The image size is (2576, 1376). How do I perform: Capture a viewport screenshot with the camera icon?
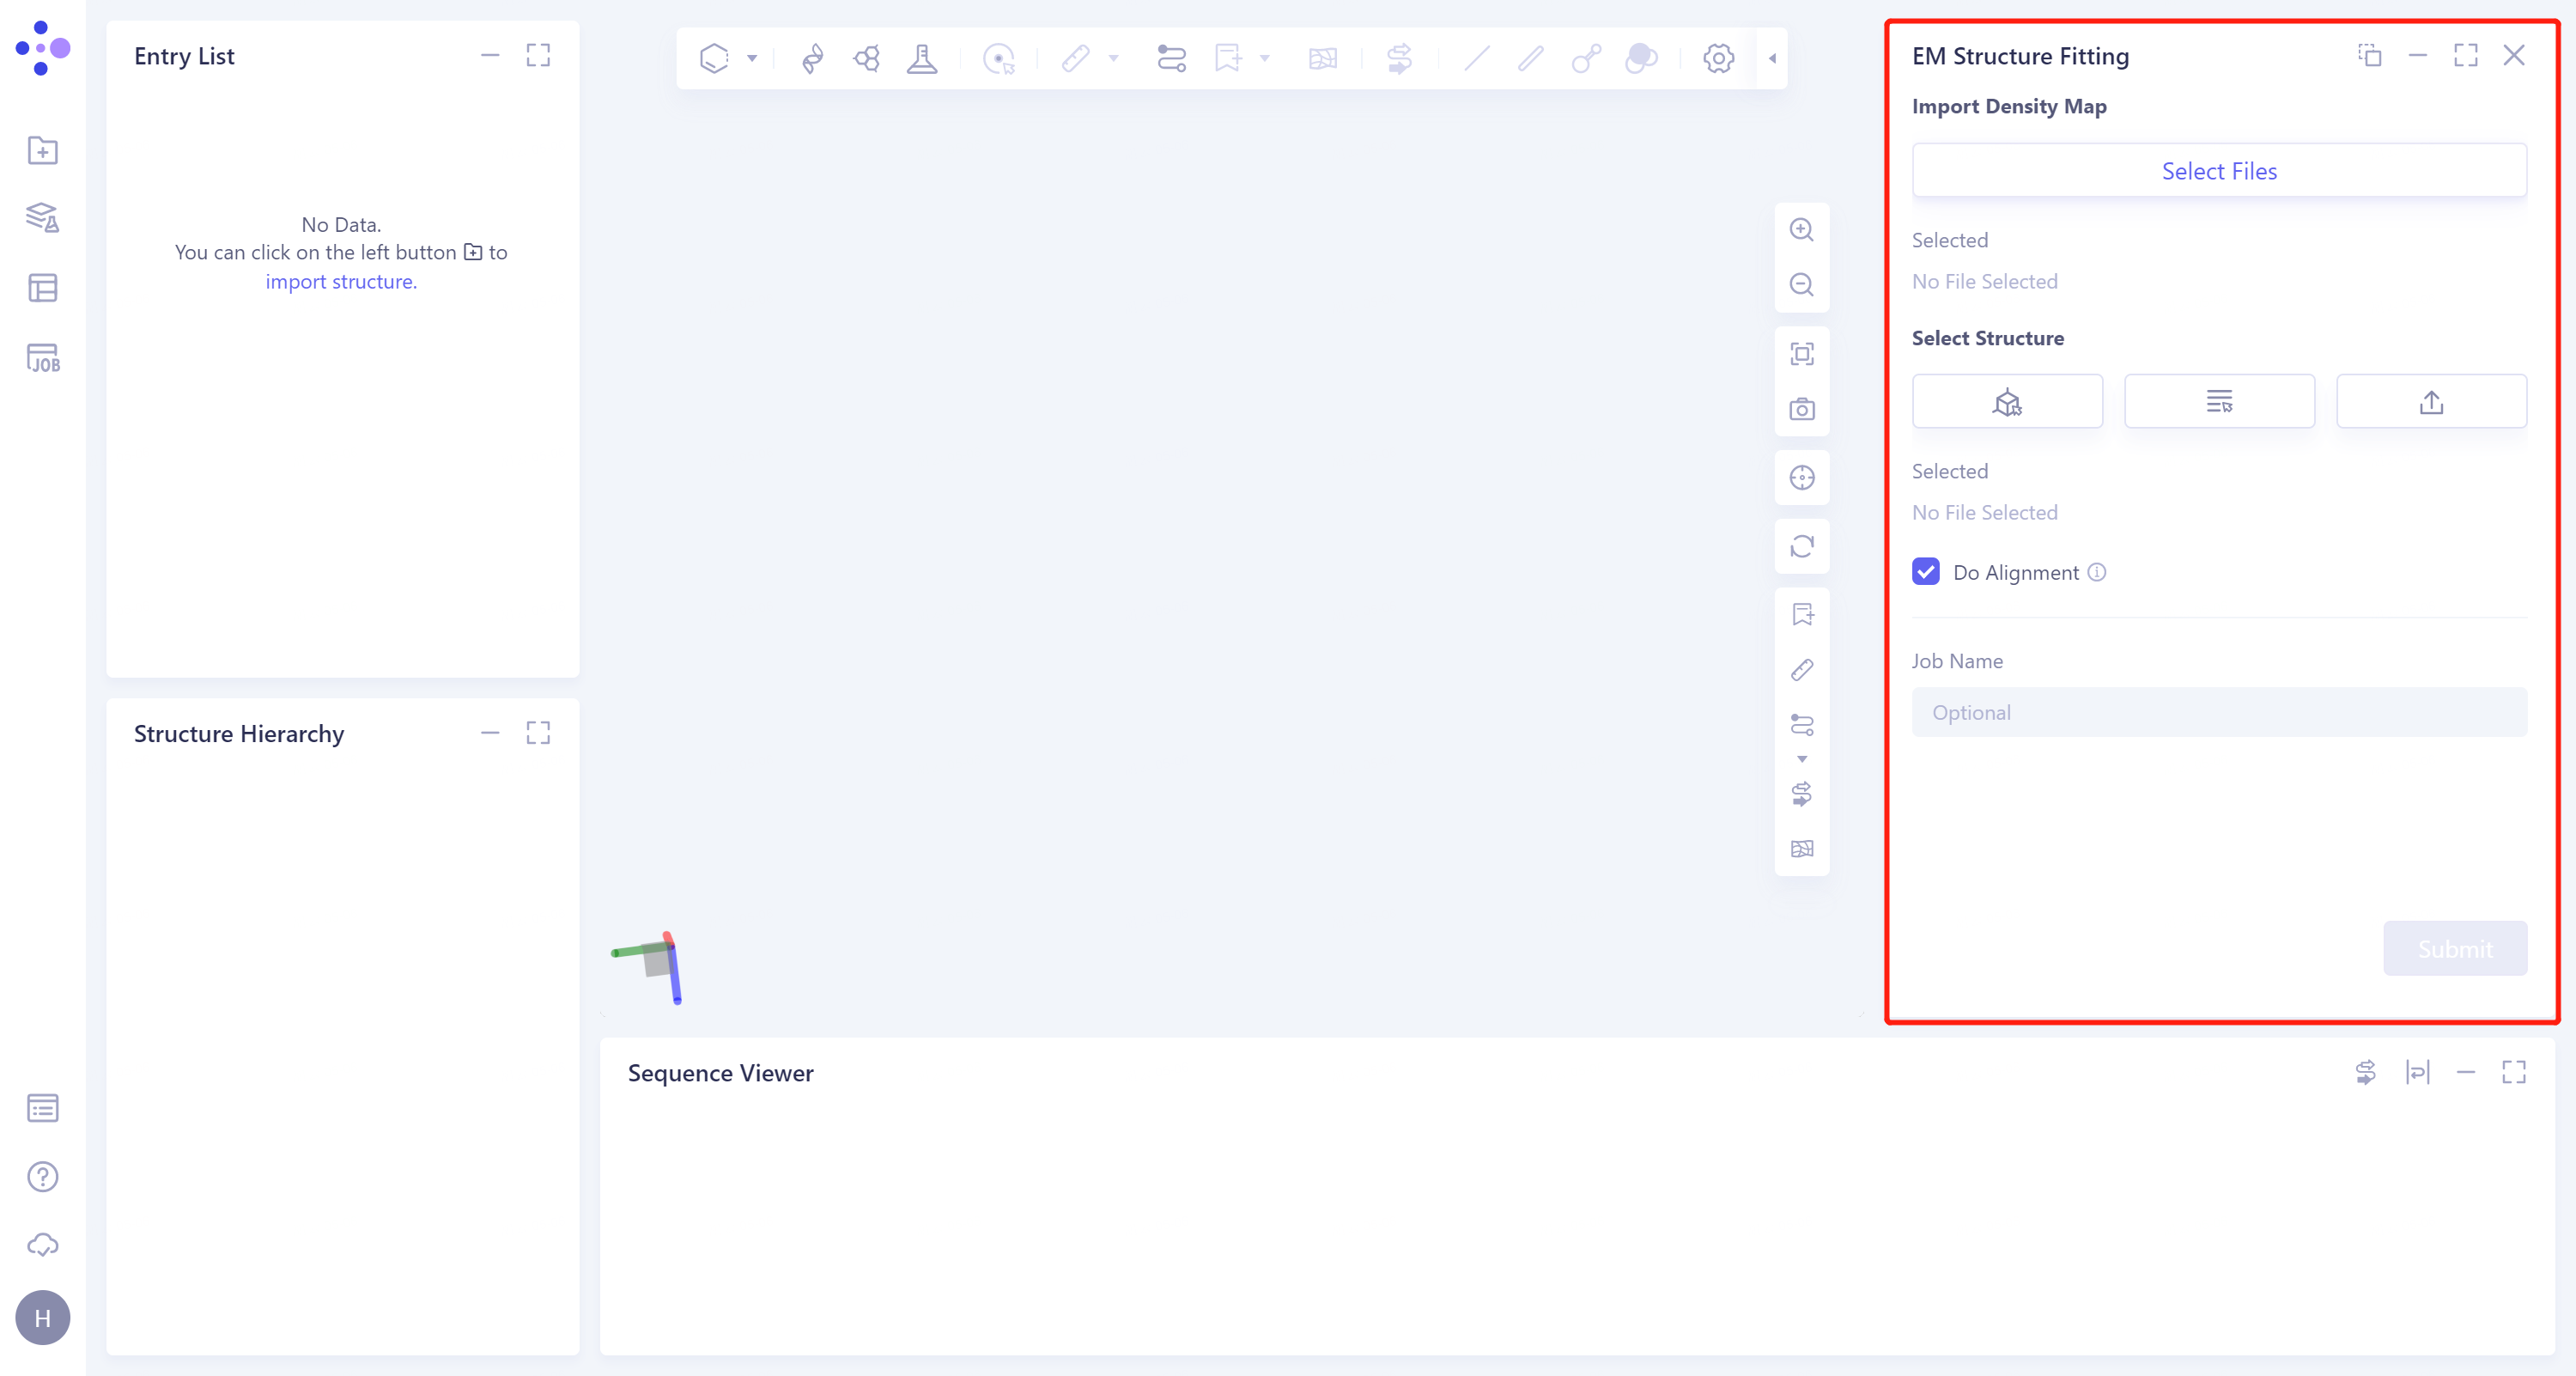point(1802,410)
